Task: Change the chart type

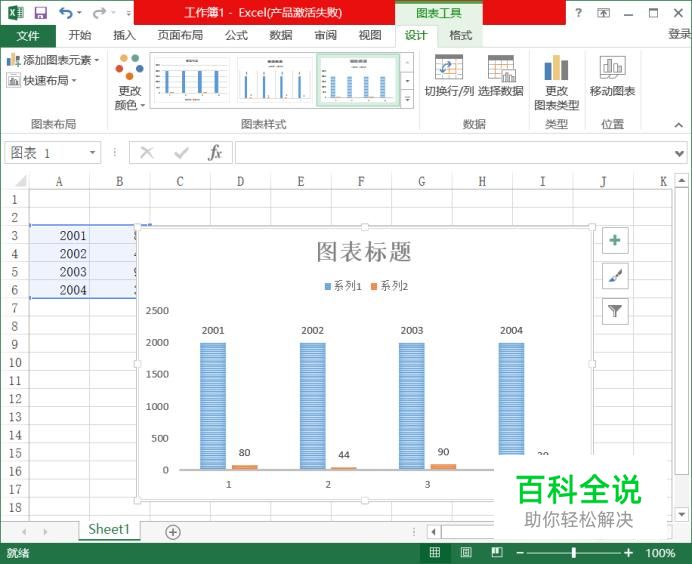Action: [557, 83]
